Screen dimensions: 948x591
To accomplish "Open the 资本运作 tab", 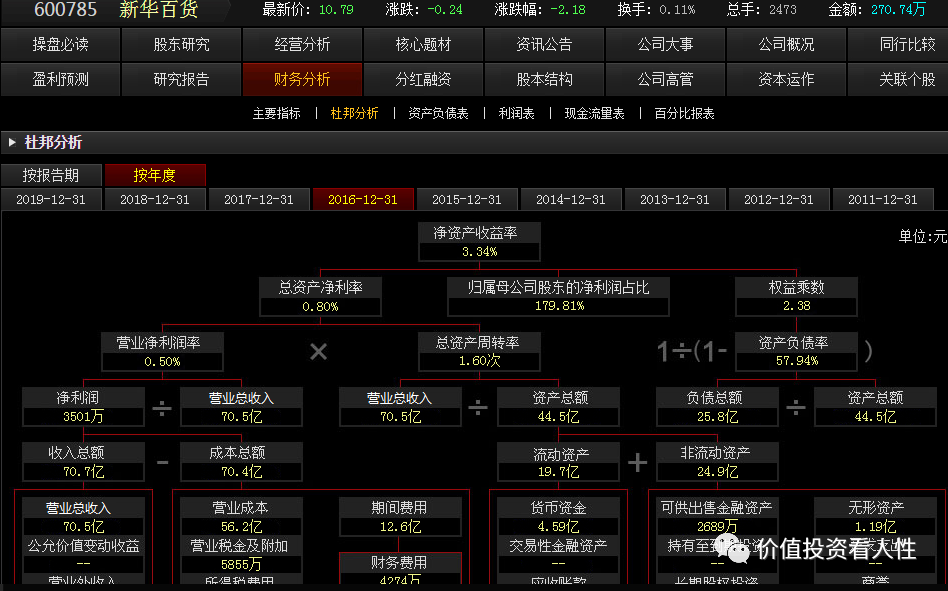I will [786, 79].
